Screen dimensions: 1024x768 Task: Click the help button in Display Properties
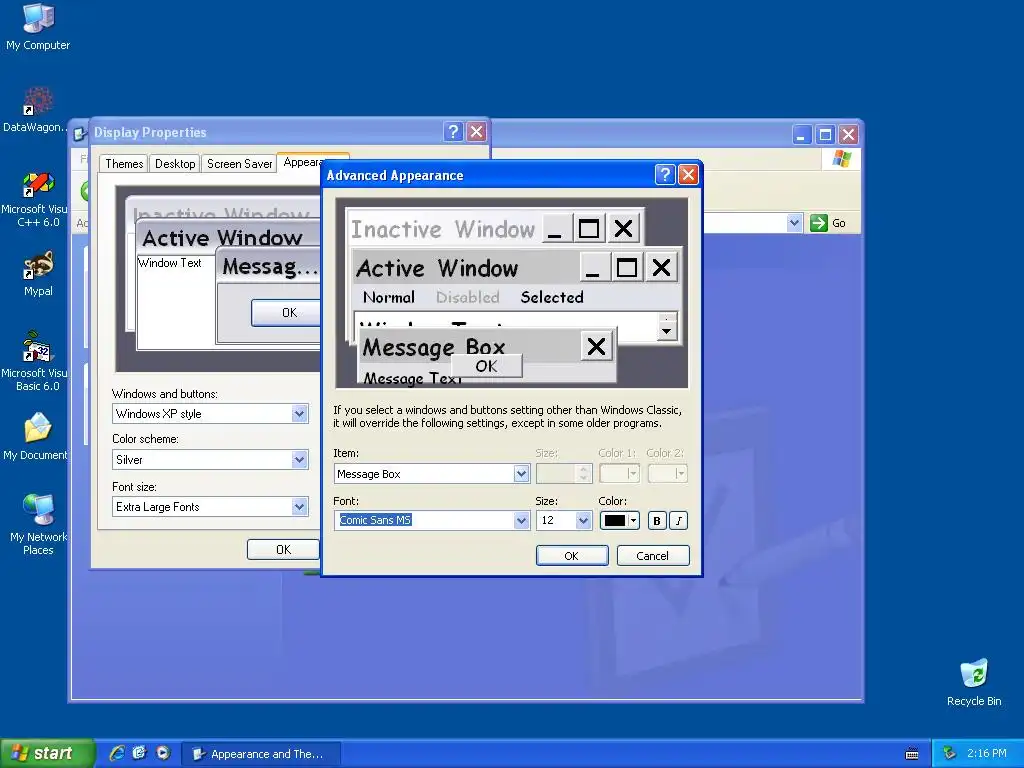[453, 132]
